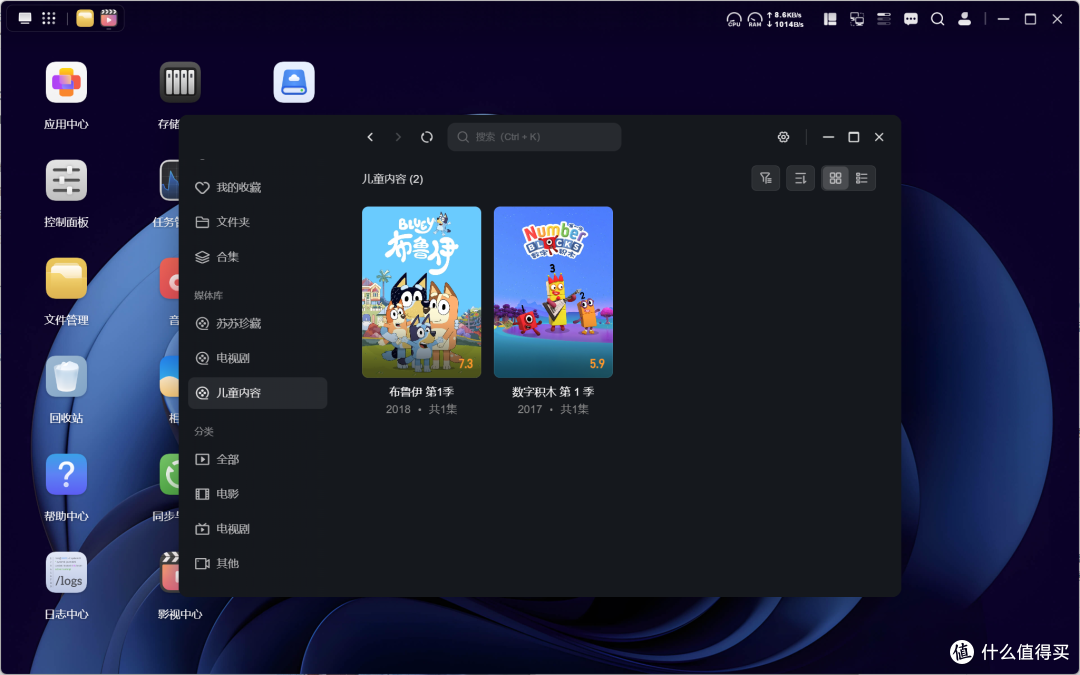Select the 儿童内容 media library
The height and width of the screenshot is (675, 1080).
[258, 393]
